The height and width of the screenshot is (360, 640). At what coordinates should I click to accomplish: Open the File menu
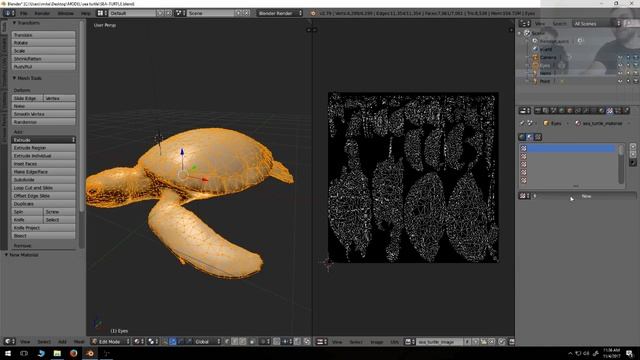coord(24,13)
